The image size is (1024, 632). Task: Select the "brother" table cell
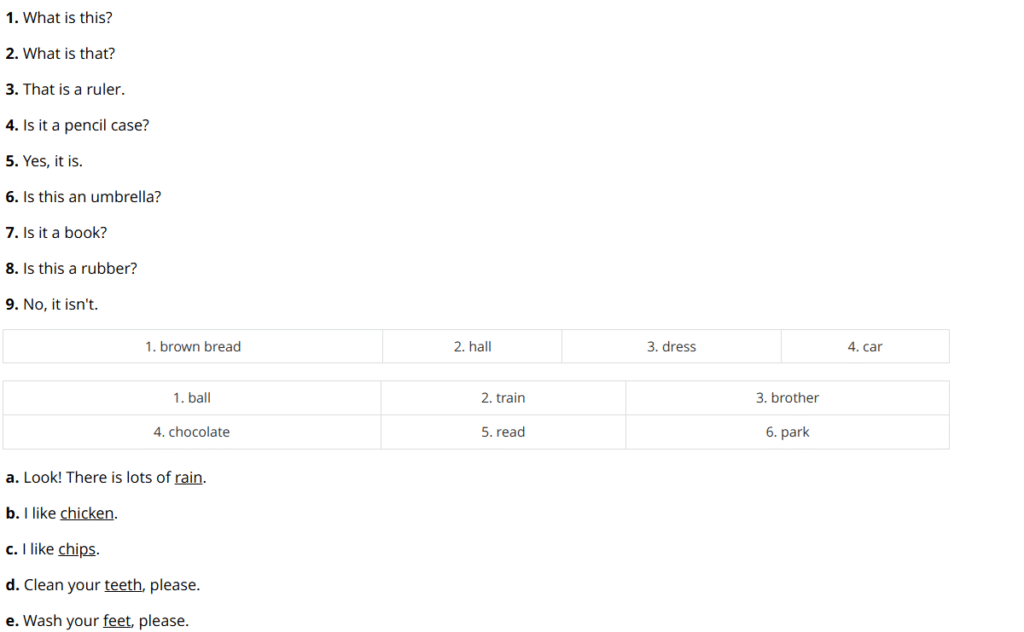pyautogui.click(x=788, y=398)
